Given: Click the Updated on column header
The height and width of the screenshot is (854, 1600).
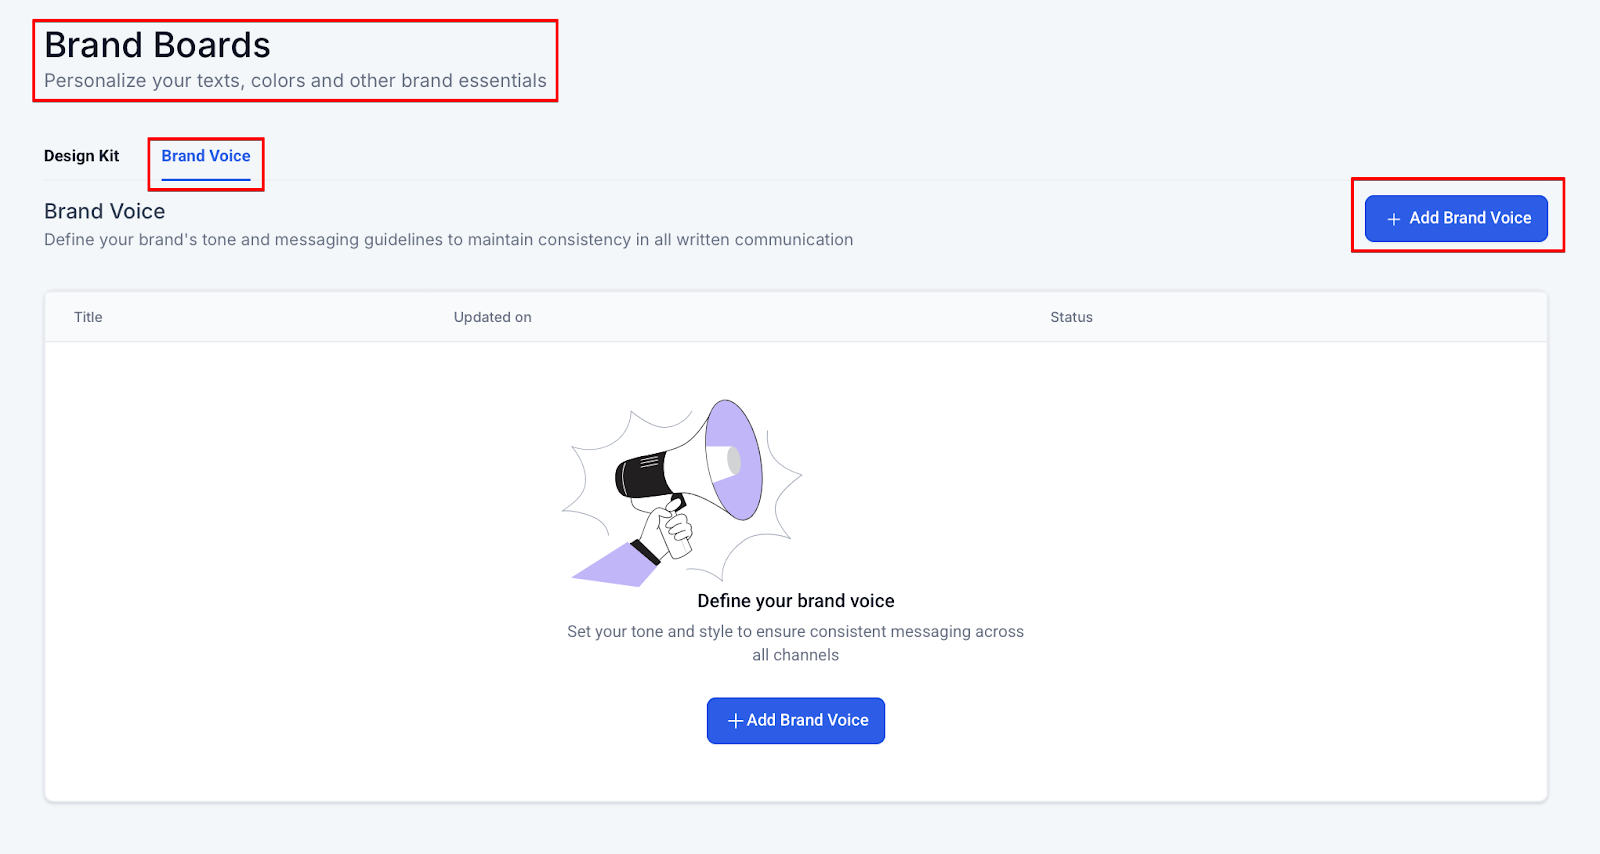Looking at the screenshot, I should [x=492, y=317].
